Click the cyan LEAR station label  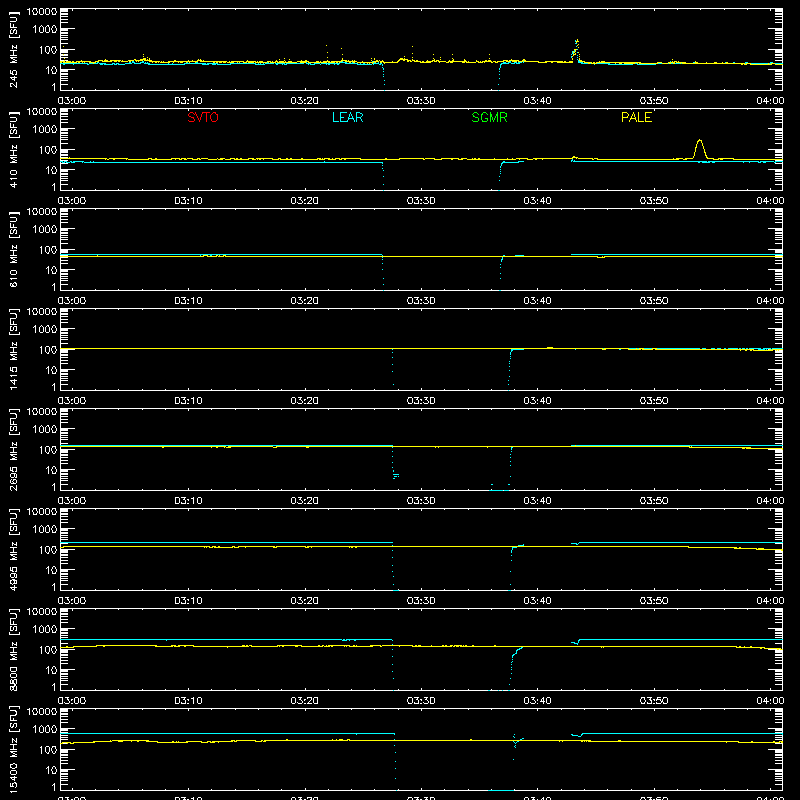coord(347,117)
